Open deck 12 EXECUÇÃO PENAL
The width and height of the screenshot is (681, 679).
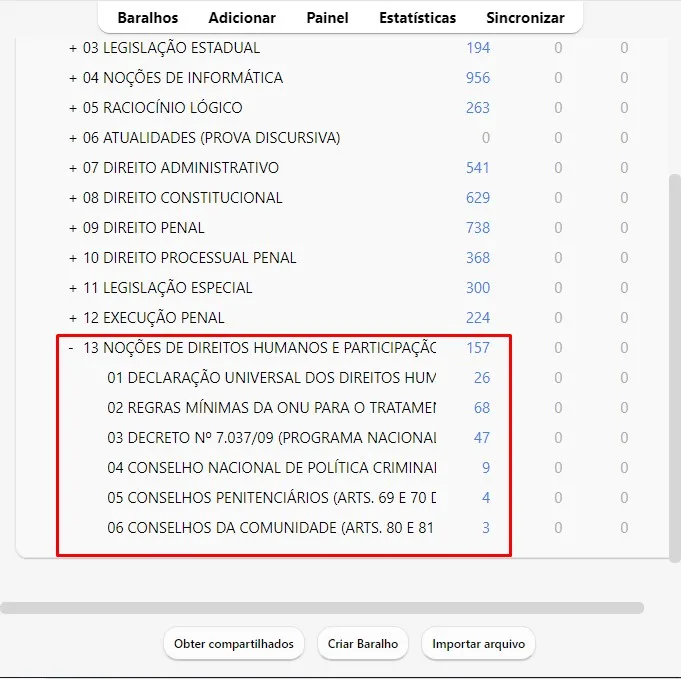pyautogui.click(x=153, y=318)
